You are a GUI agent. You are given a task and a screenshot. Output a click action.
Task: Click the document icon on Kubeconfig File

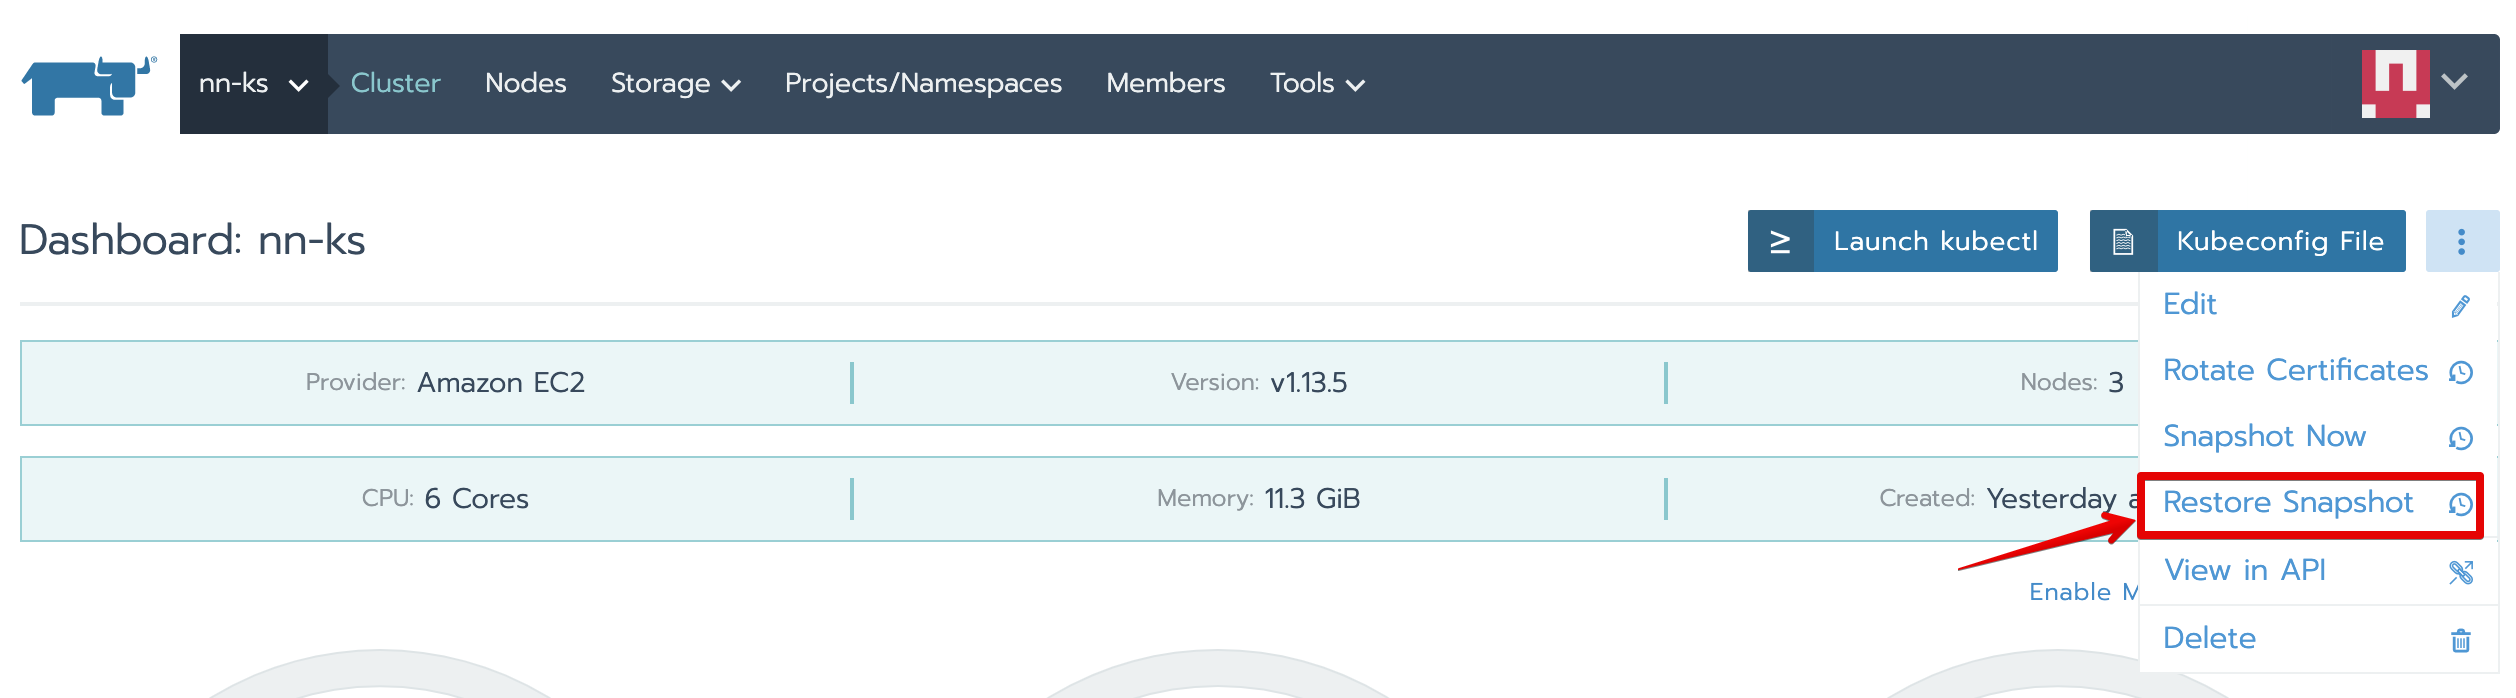[x=2122, y=242]
